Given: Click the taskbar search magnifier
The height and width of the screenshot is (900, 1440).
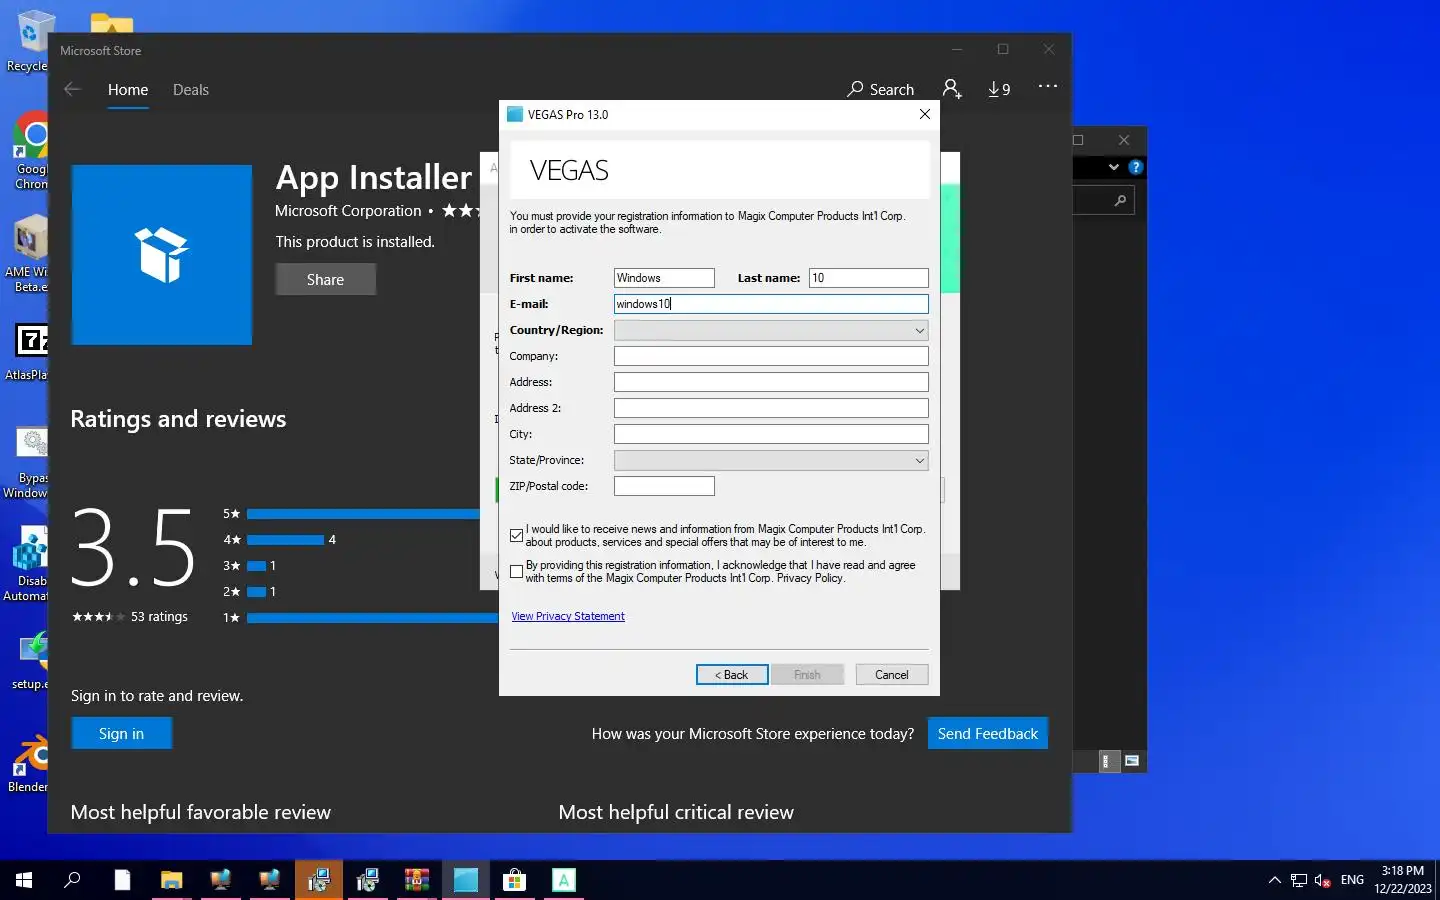Looking at the screenshot, I should coord(72,880).
